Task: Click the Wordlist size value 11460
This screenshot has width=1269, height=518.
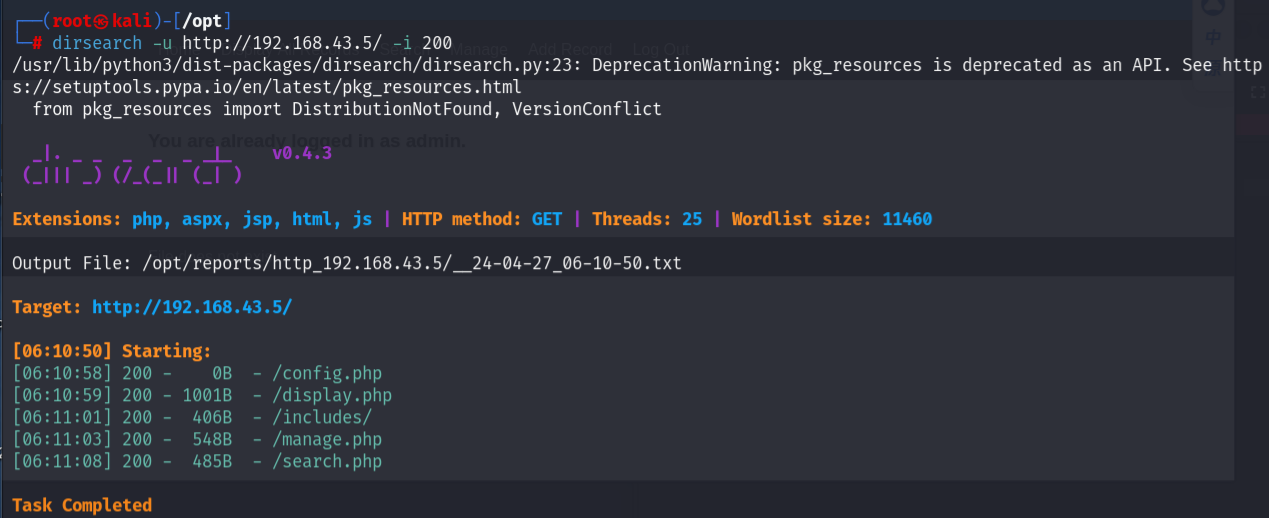Action: [x=907, y=219]
